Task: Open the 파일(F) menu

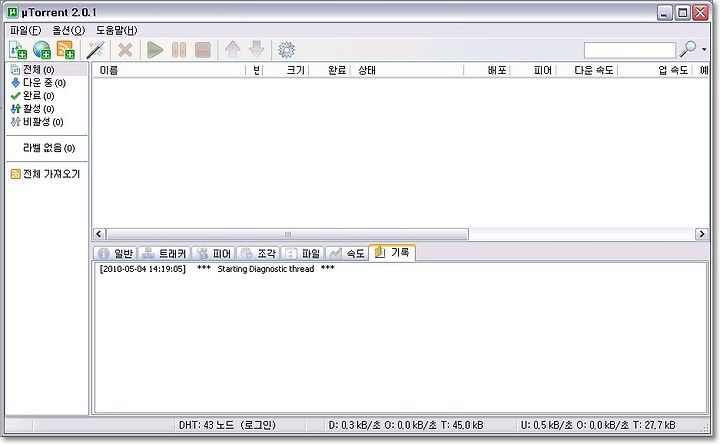Action: (26, 30)
